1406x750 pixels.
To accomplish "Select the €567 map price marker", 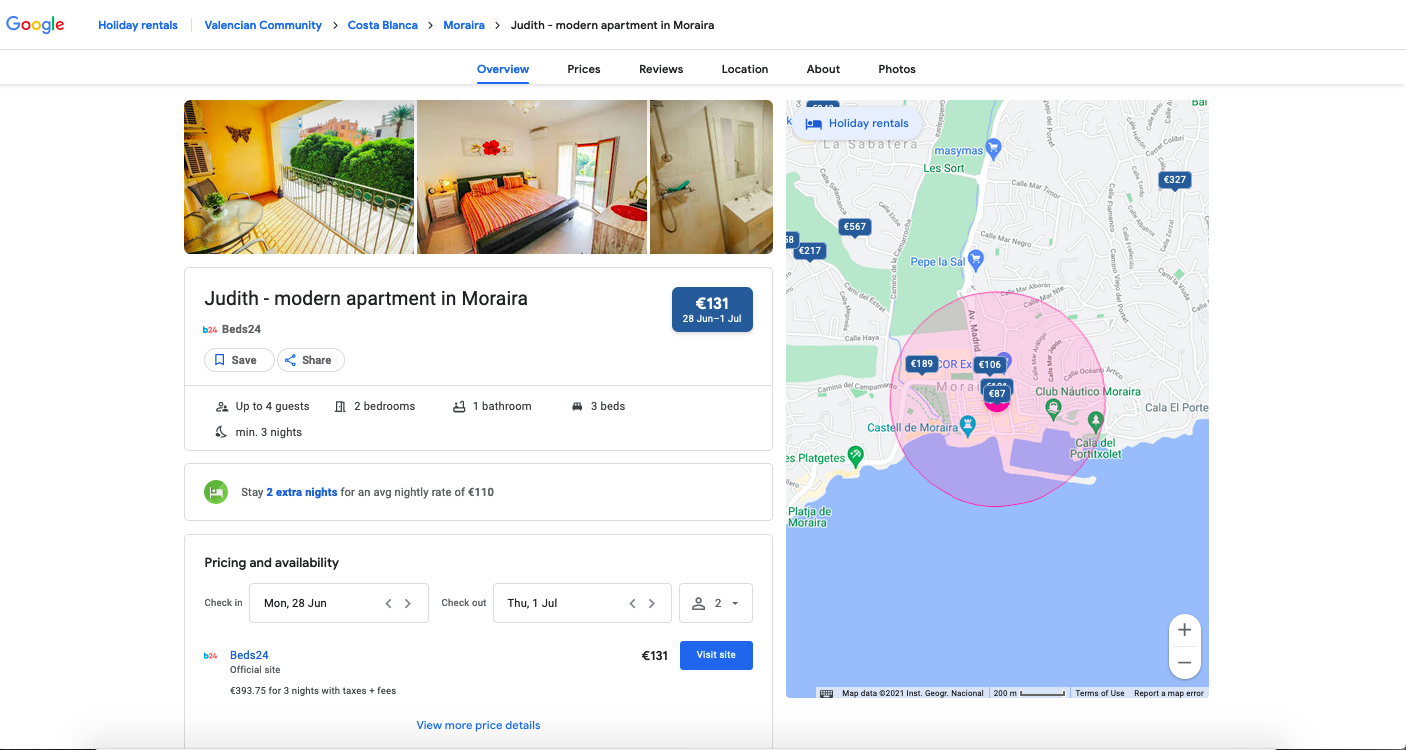I will click(854, 227).
